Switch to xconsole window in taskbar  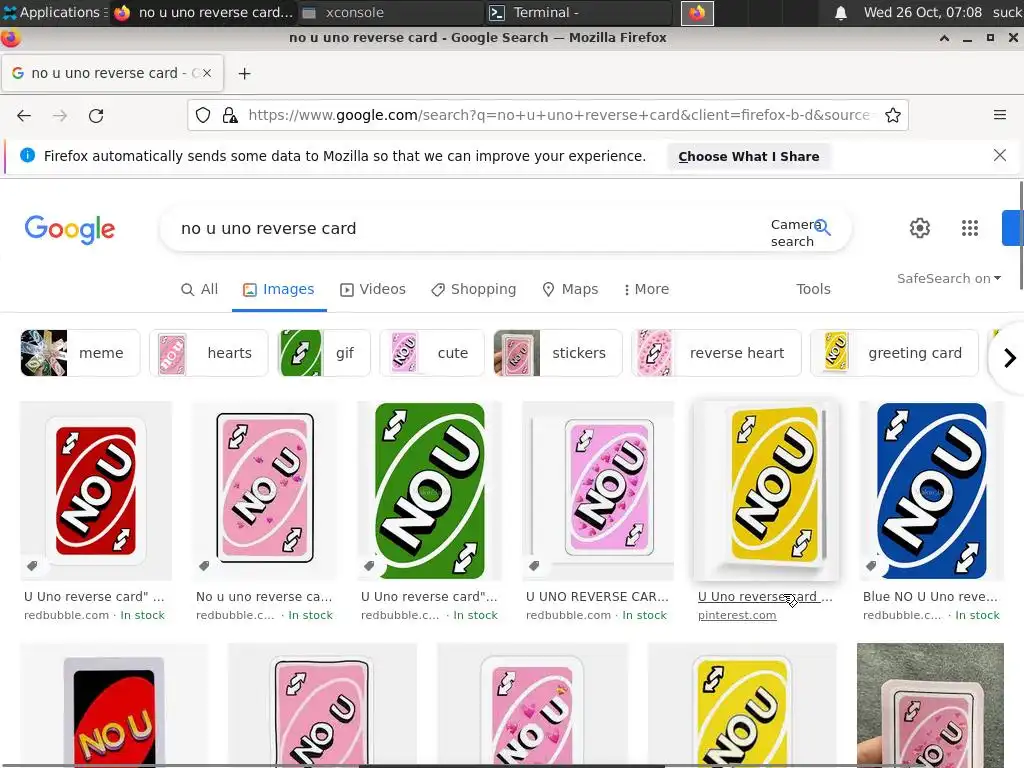(x=391, y=12)
